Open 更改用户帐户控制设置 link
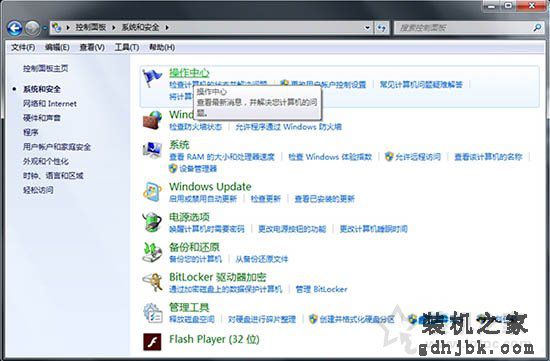 point(328,85)
